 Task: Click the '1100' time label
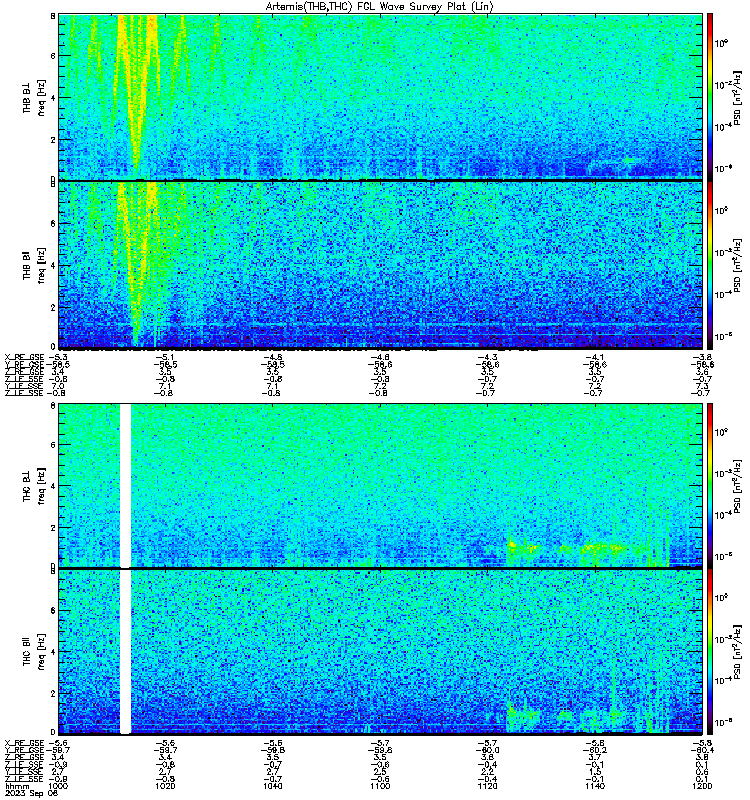(380, 786)
